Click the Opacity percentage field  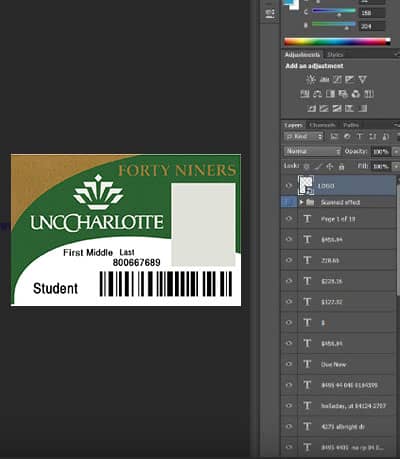380,152
